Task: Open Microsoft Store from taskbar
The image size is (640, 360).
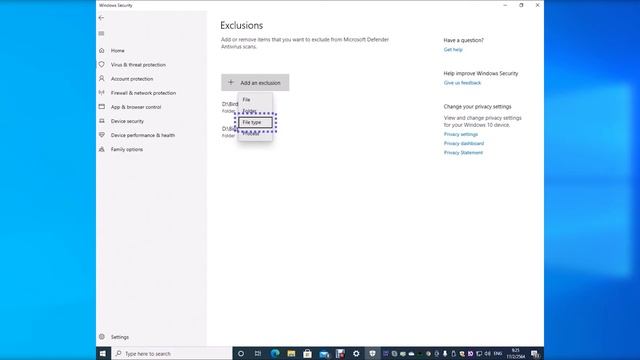Action: click(307, 353)
